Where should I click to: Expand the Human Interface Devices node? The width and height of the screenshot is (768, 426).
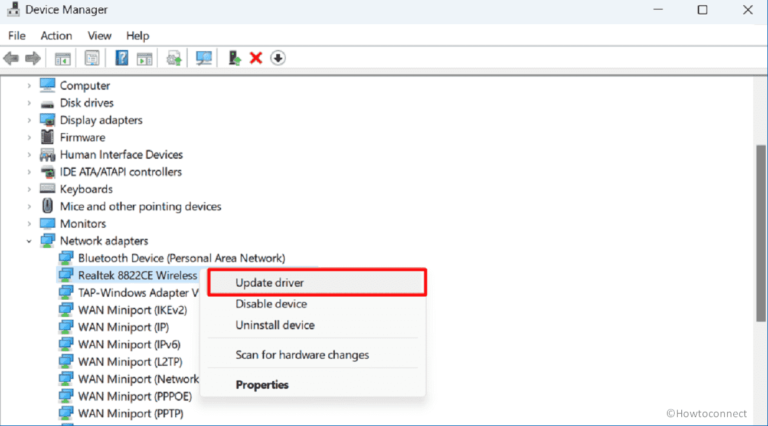pyautogui.click(x=29, y=155)
